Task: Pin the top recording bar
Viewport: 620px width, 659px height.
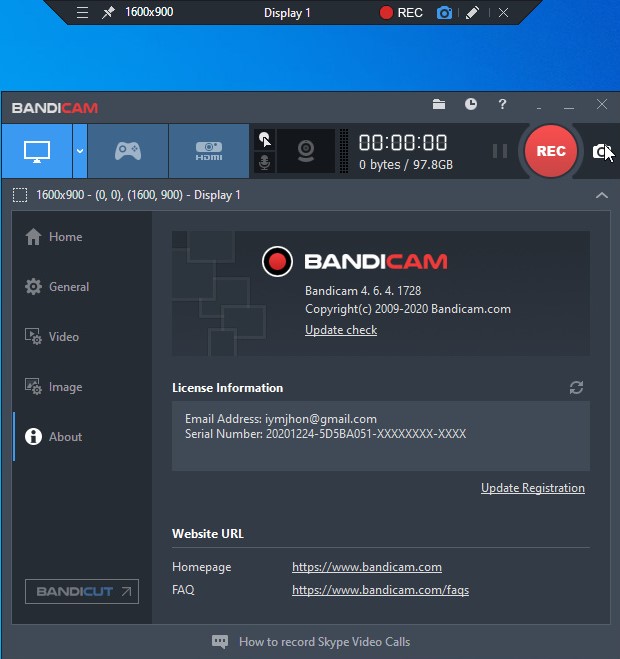Action: pos(108,13)
